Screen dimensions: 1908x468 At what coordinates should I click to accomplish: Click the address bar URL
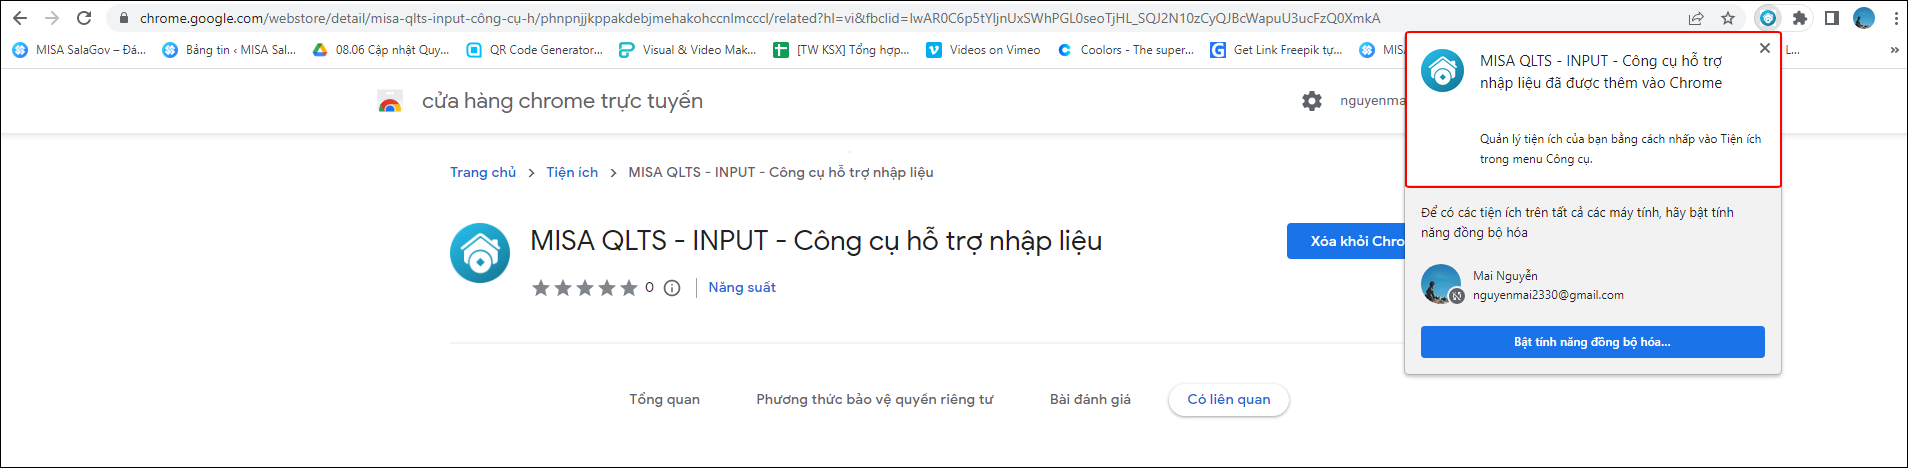pos(760,18)
